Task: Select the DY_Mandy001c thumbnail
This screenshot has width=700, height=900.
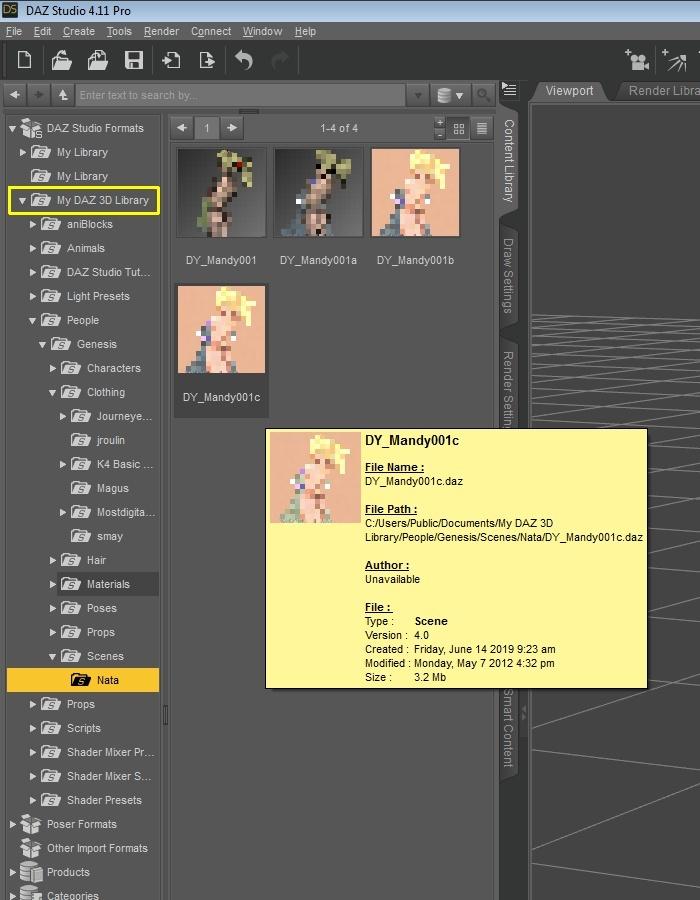Action: (x=221, y=329)
